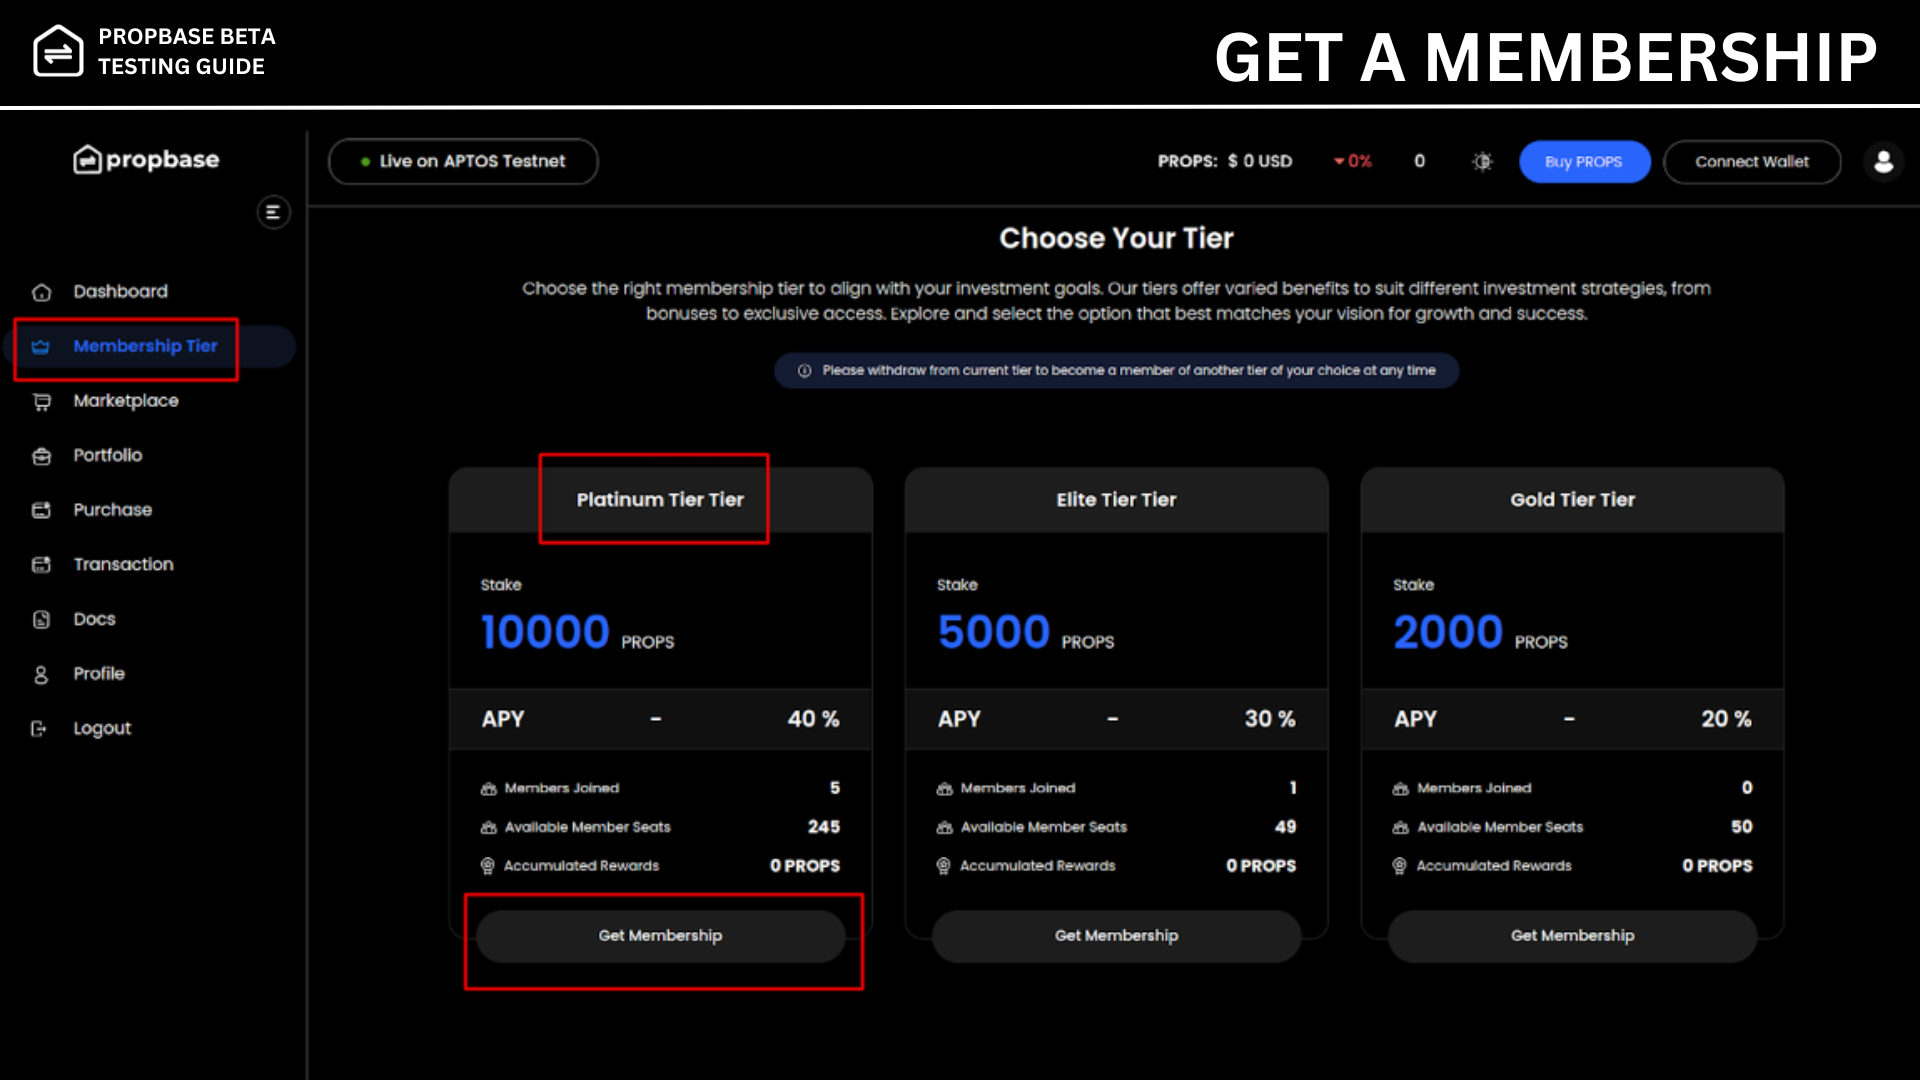Toggle light/dark theme sun icon

click(x=1482, y=161)
